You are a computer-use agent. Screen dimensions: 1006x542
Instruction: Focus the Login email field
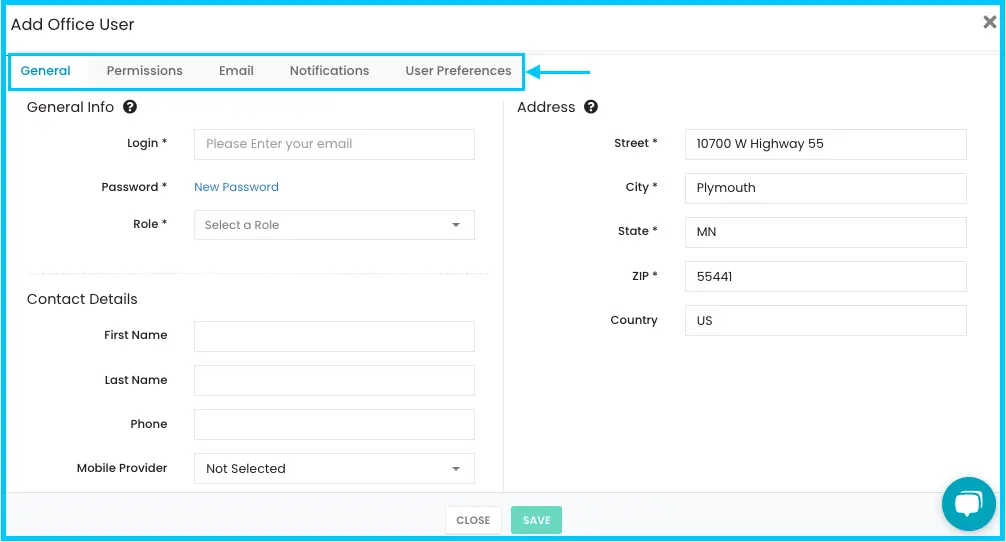[334, 144]
